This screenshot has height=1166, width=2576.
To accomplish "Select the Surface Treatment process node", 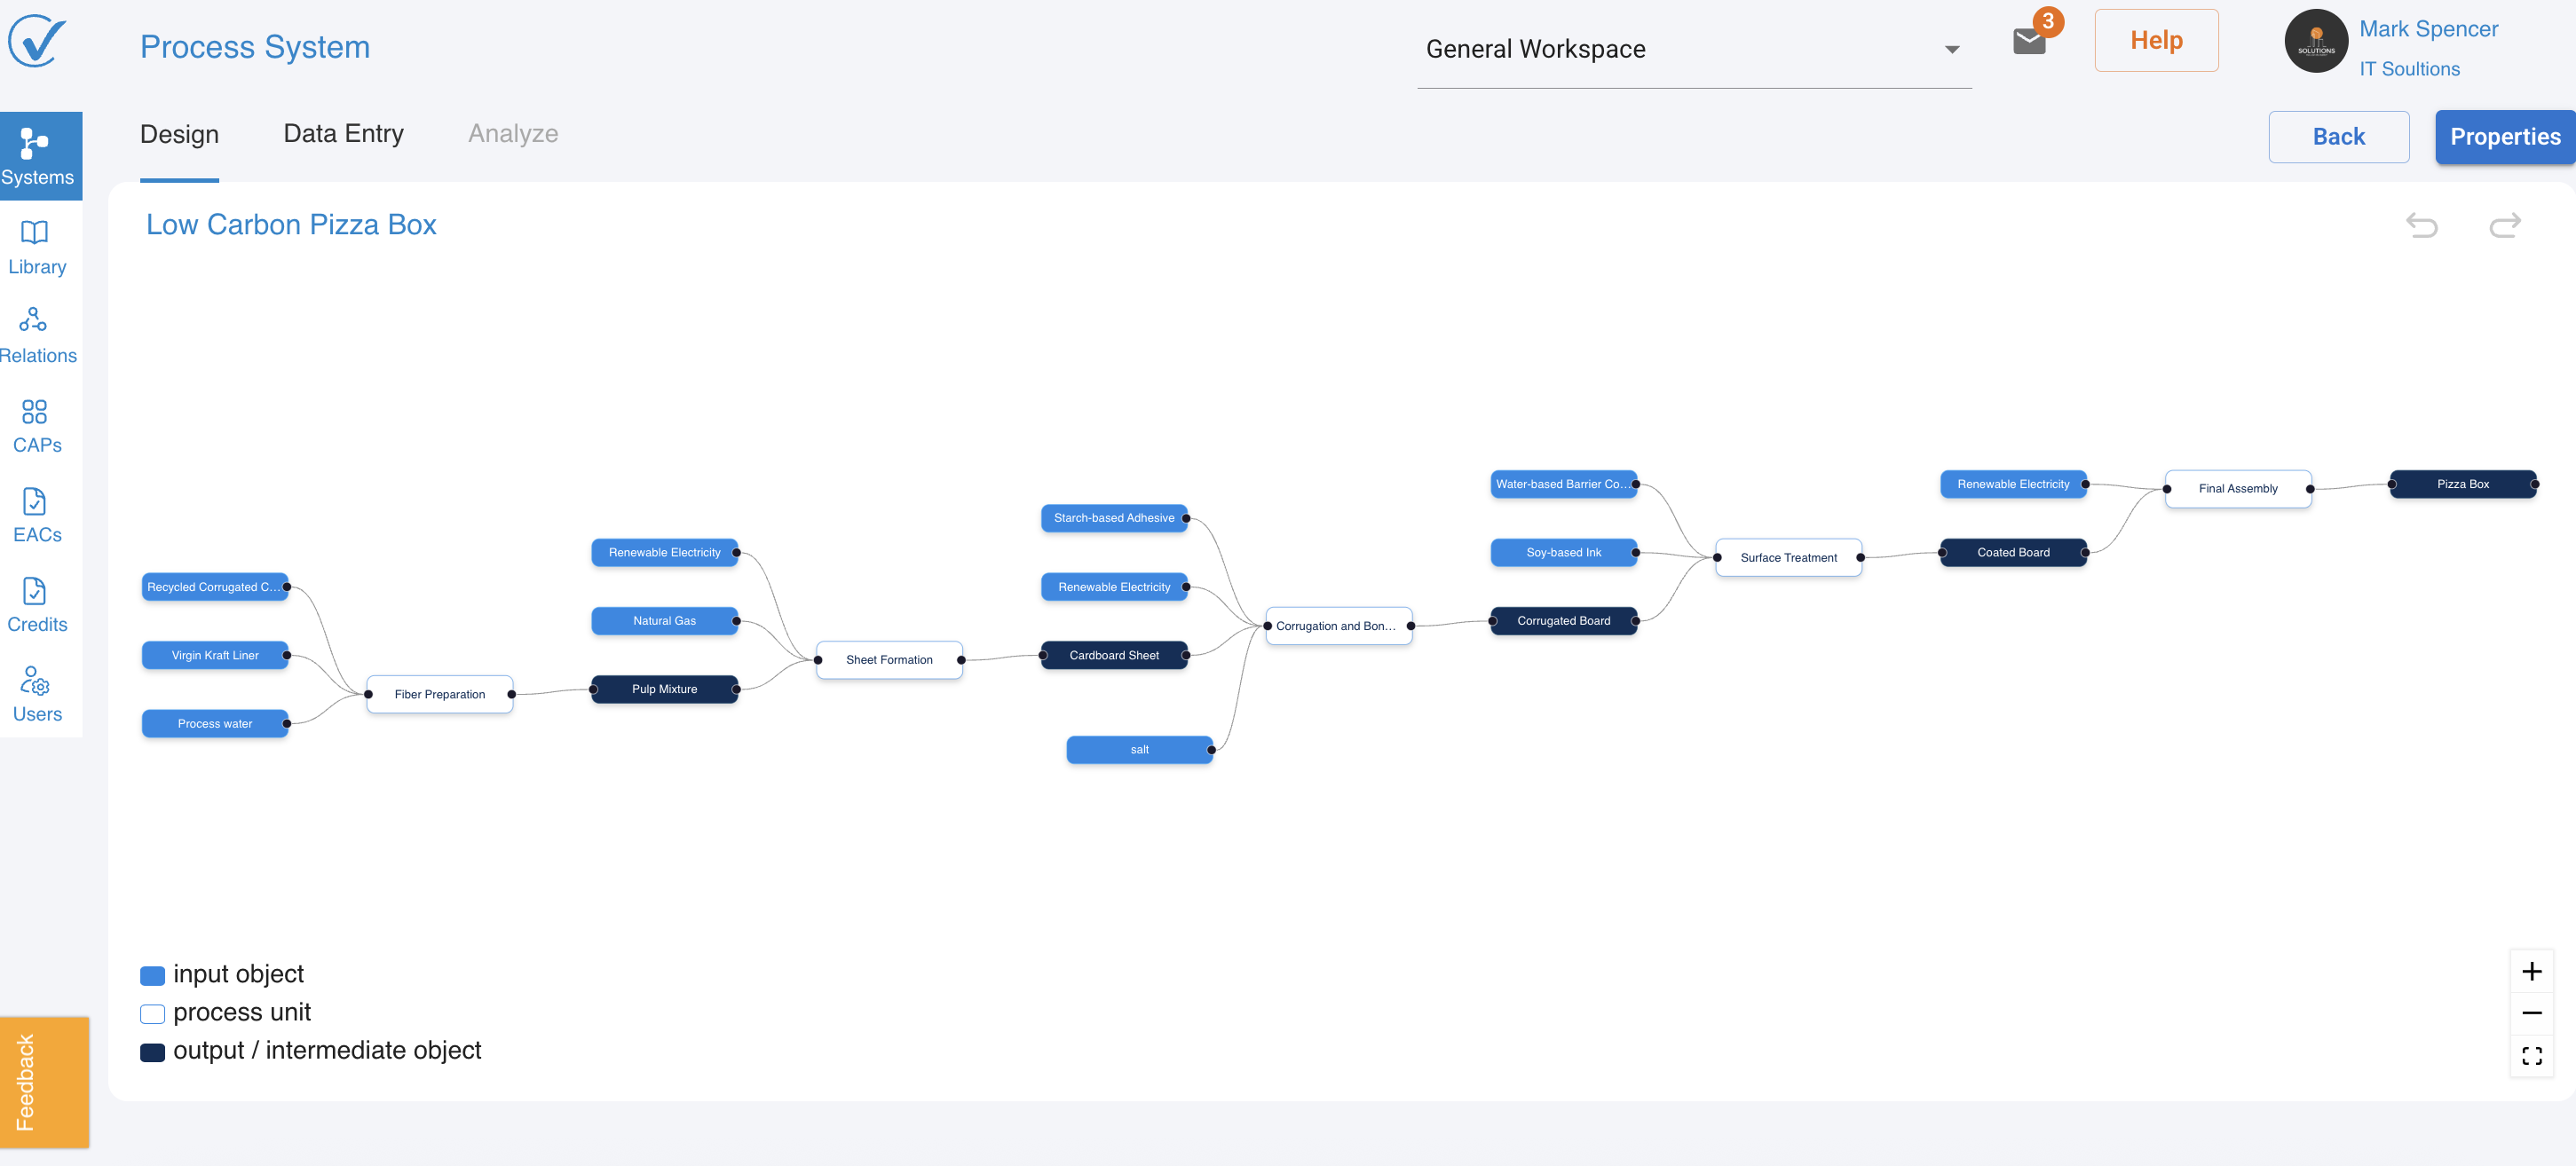I will [x=1788, y=557].
